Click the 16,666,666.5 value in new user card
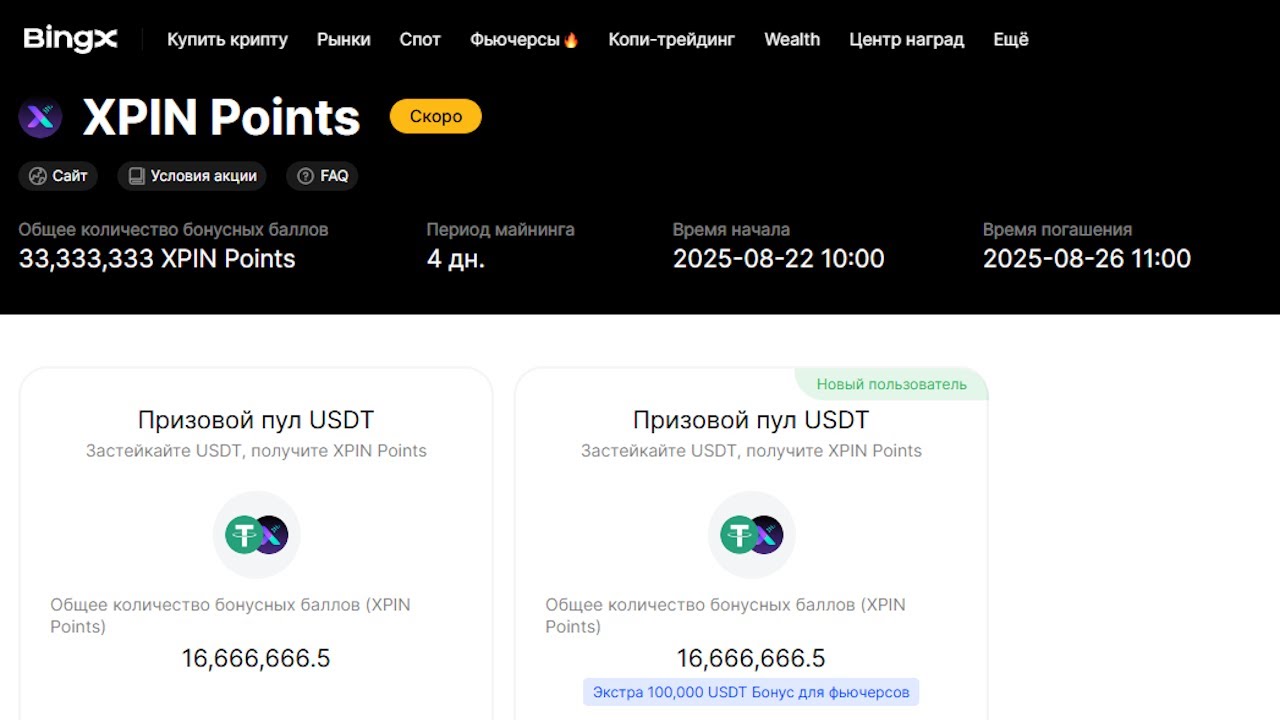Viewport: 1280px width, 720px height. [751, 658]
